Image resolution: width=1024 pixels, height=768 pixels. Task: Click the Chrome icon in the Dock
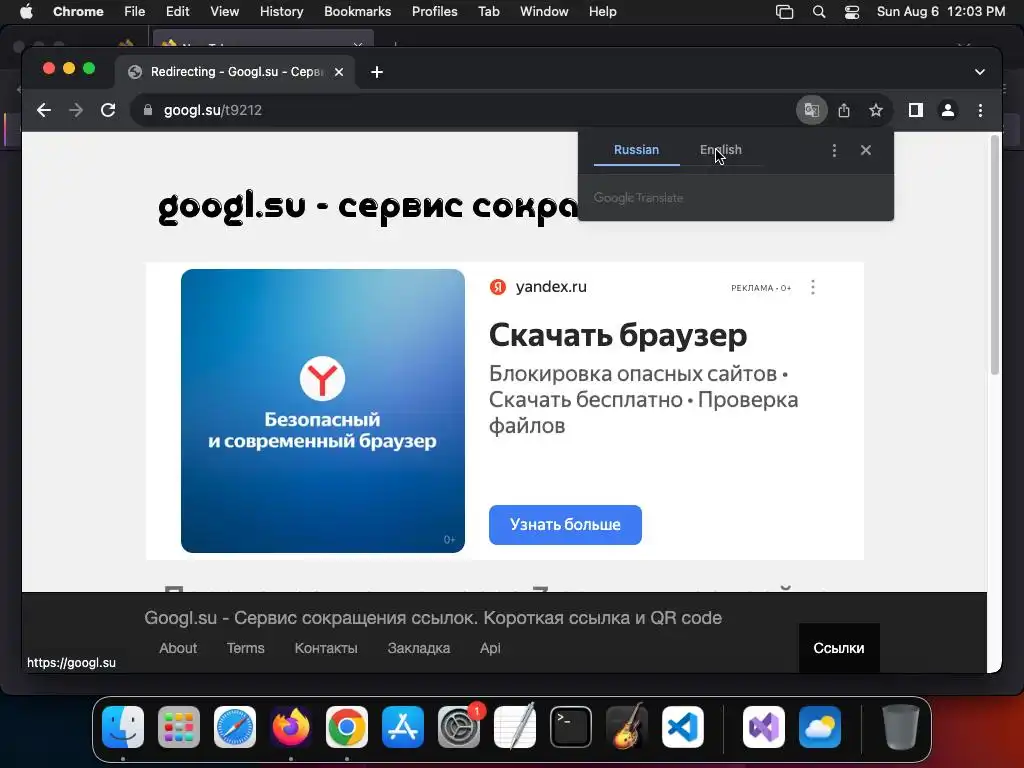click(x=347, y=727)
